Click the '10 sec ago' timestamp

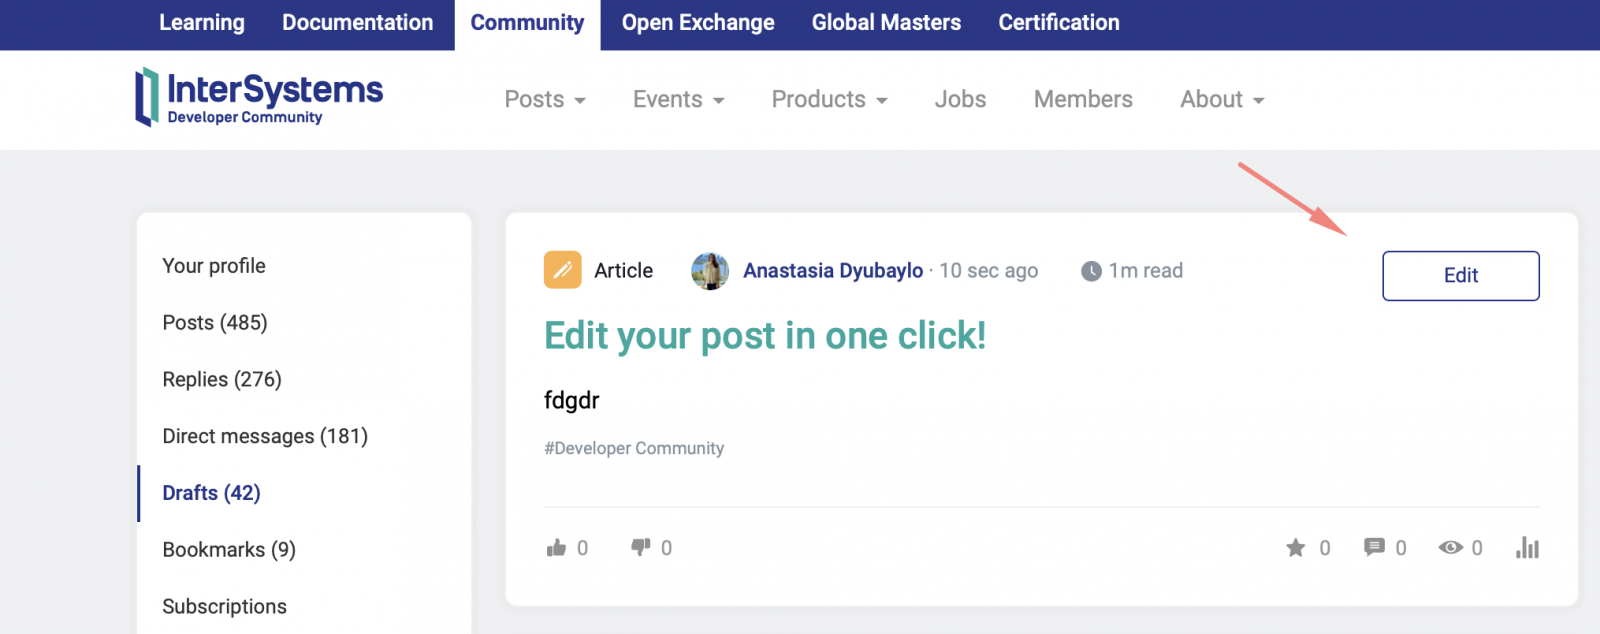[x=989, y=271]
